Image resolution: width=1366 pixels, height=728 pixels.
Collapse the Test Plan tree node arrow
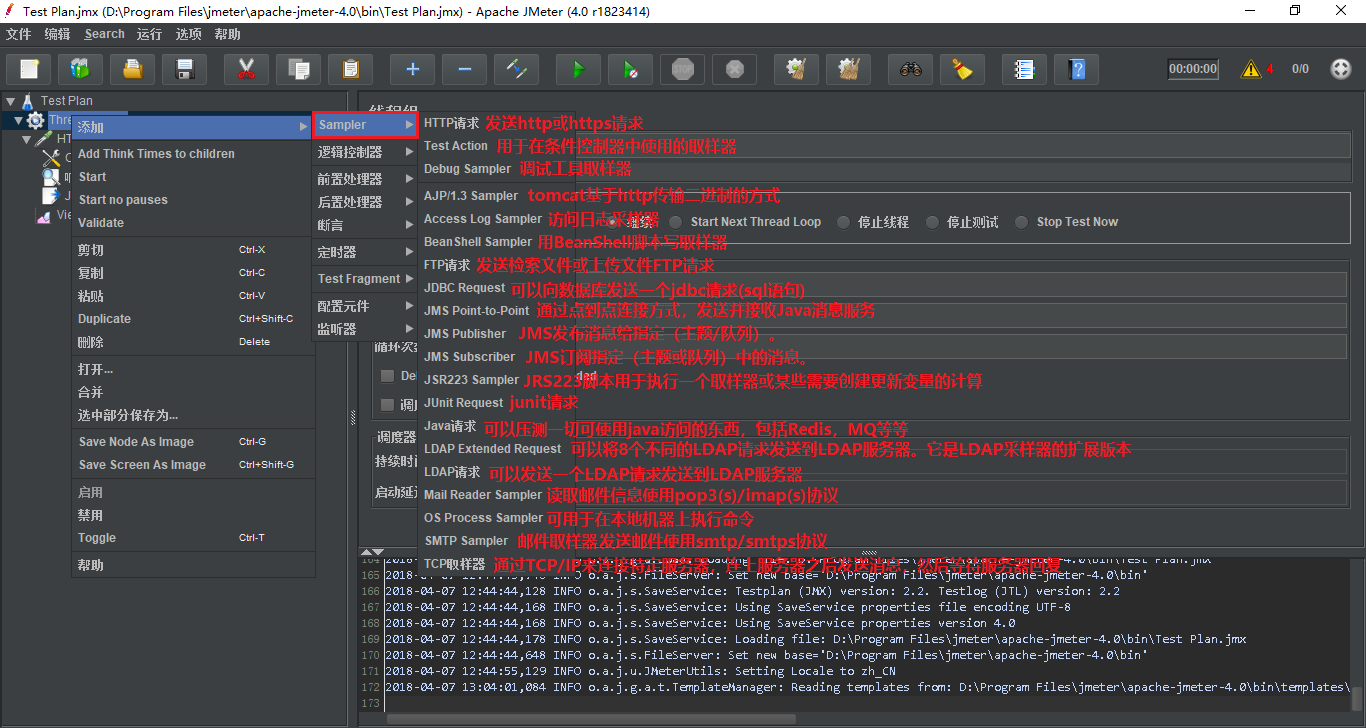click(x=10, y=101)
